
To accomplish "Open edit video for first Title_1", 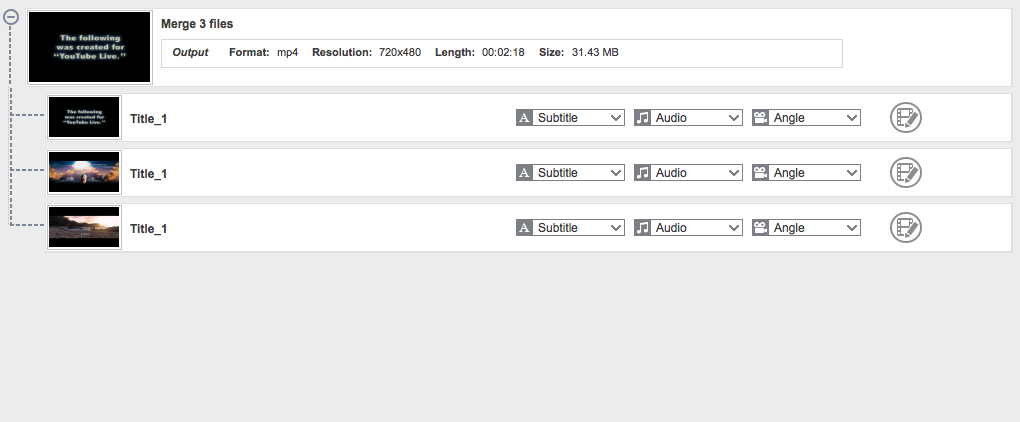I will (x=905, y=118).
